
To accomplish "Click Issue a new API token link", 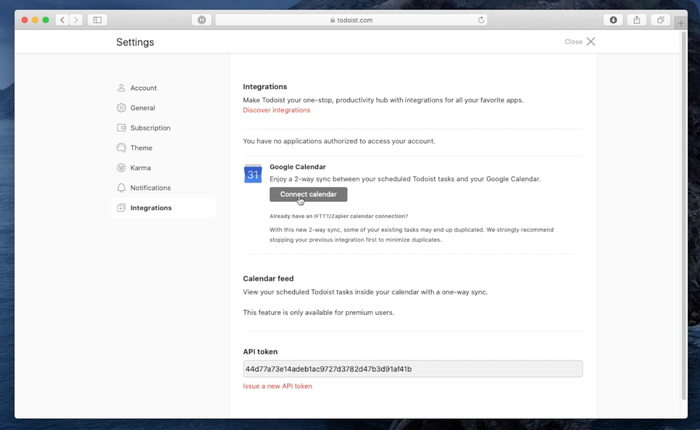I will tap(277, 386).
